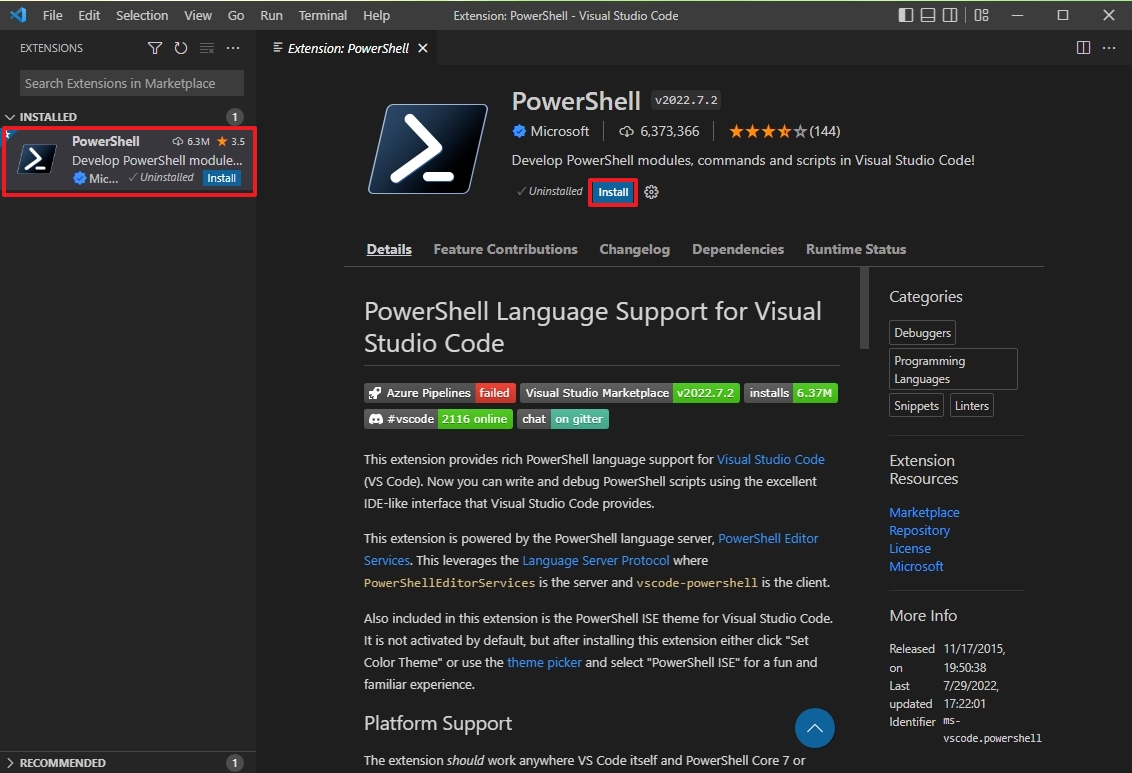Open the Help menu

coord(376,15)
